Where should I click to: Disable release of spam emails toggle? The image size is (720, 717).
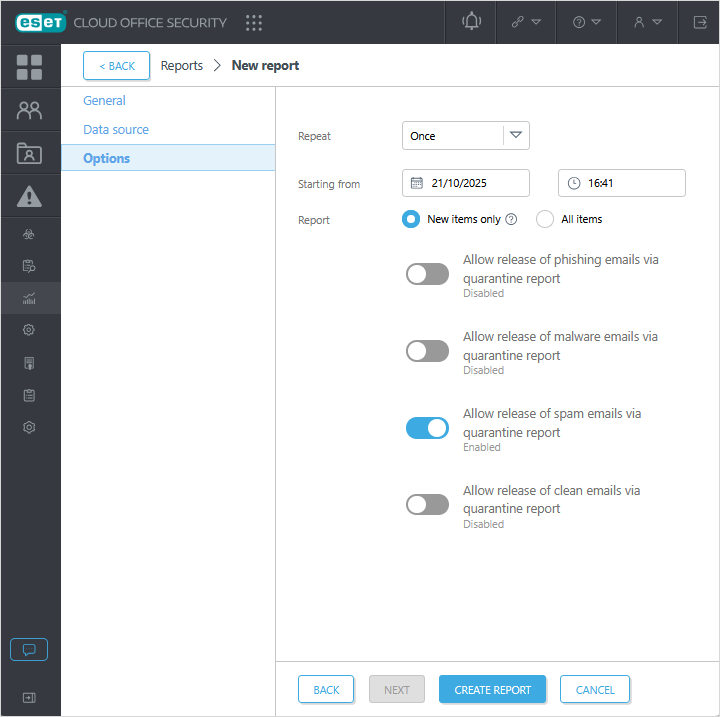[427, 428]
